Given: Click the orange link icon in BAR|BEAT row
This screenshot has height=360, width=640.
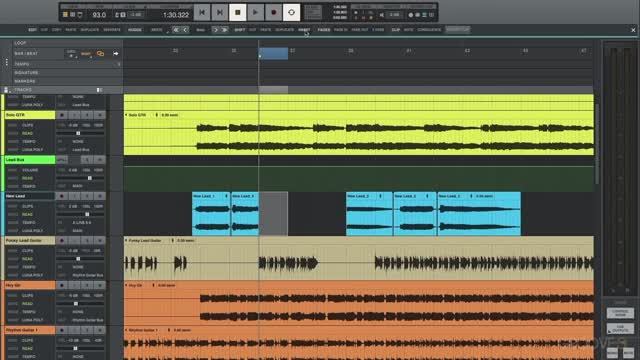Looking at the screenshot, I should tap(100, 53).
